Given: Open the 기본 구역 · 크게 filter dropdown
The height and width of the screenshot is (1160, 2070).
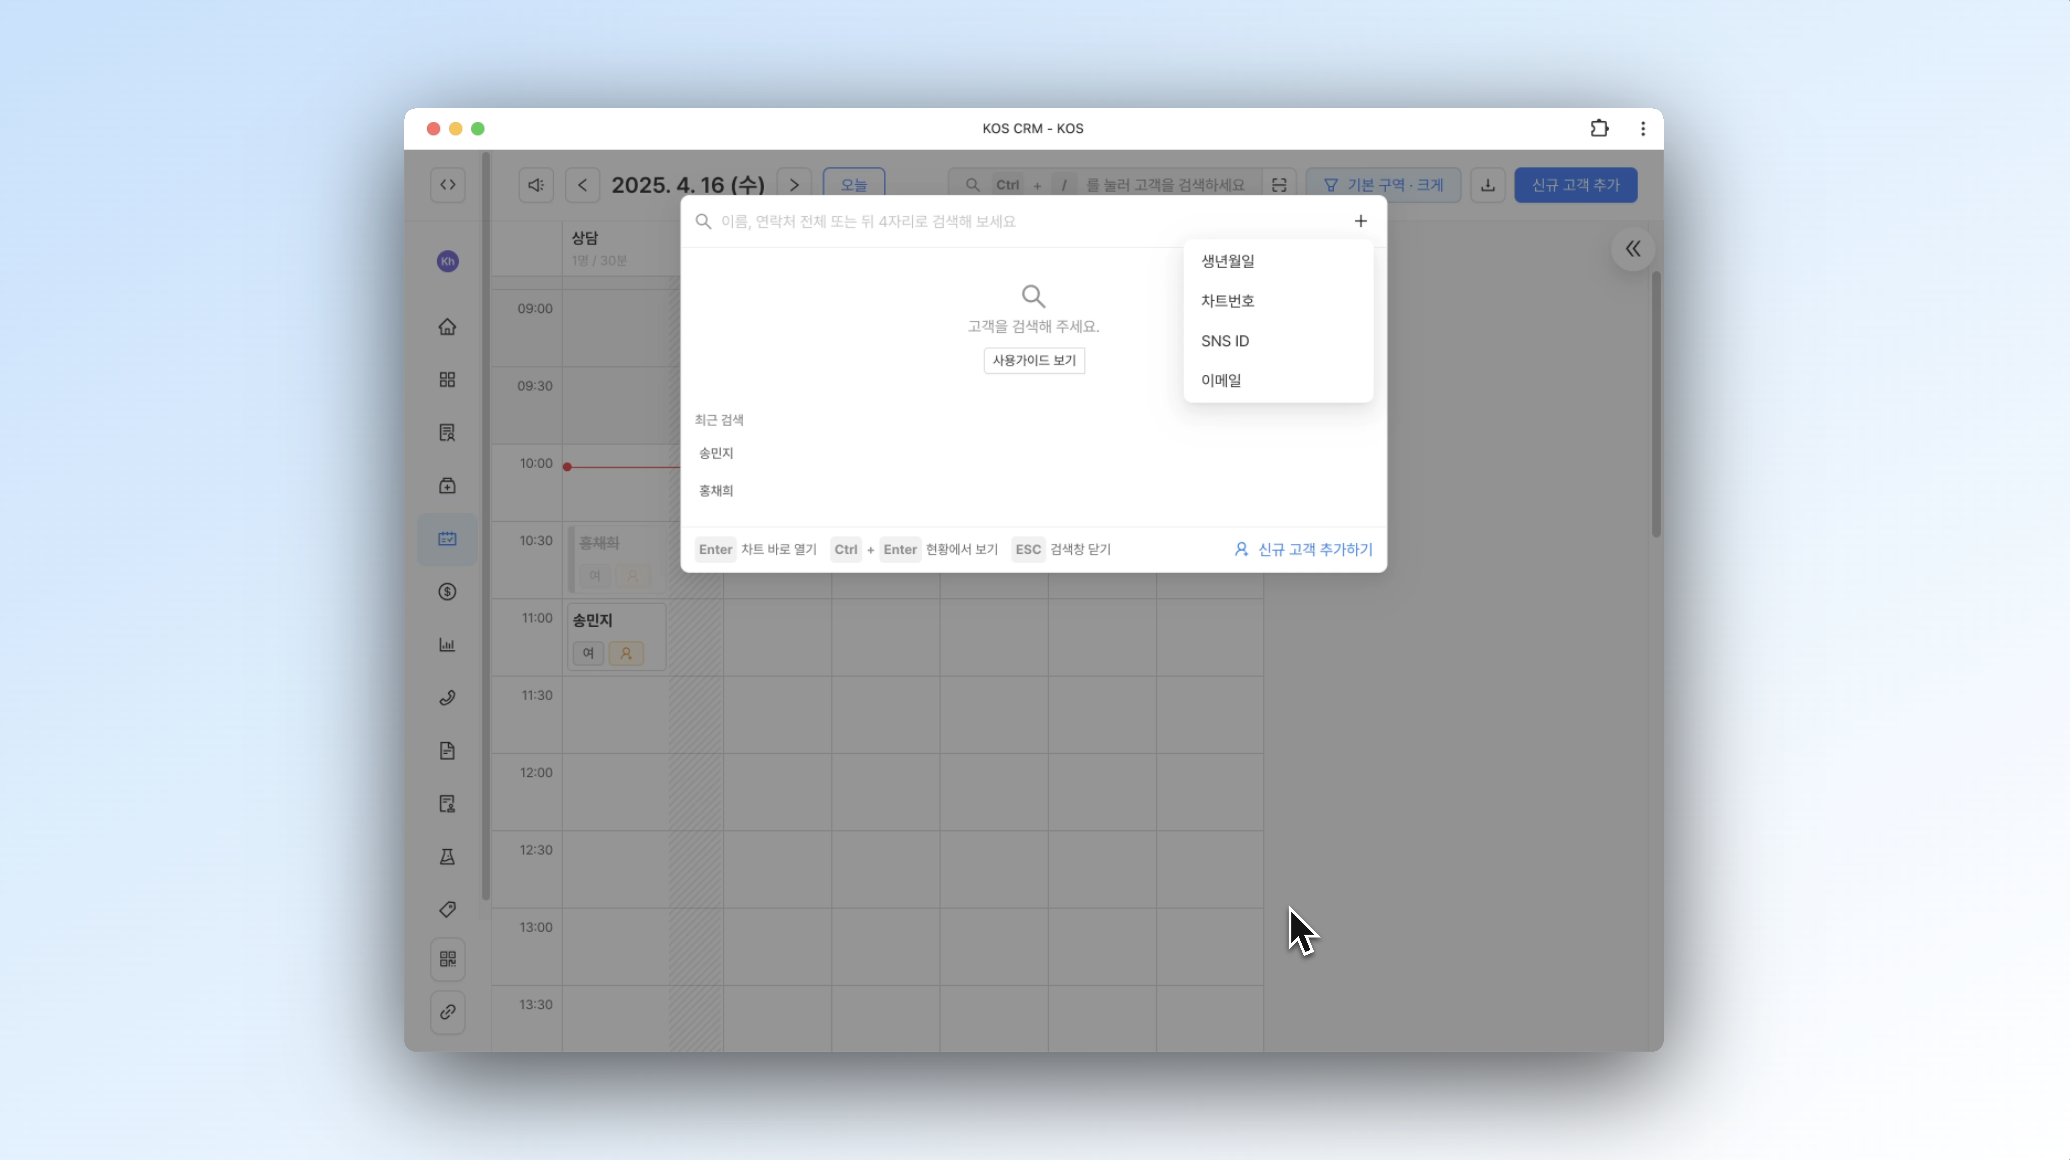Looking at the screenshot, I should [1383, 185].
